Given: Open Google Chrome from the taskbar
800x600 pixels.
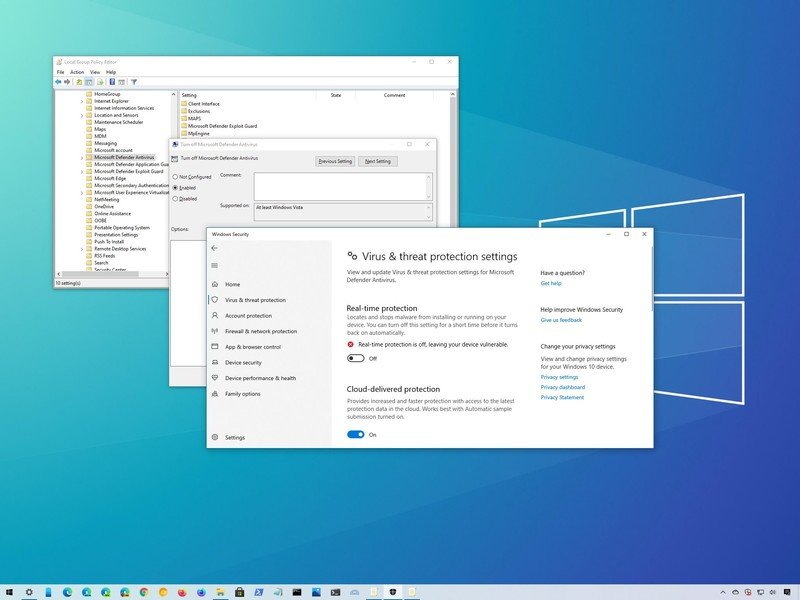Looking at the screenshot, I should (144, 592).
